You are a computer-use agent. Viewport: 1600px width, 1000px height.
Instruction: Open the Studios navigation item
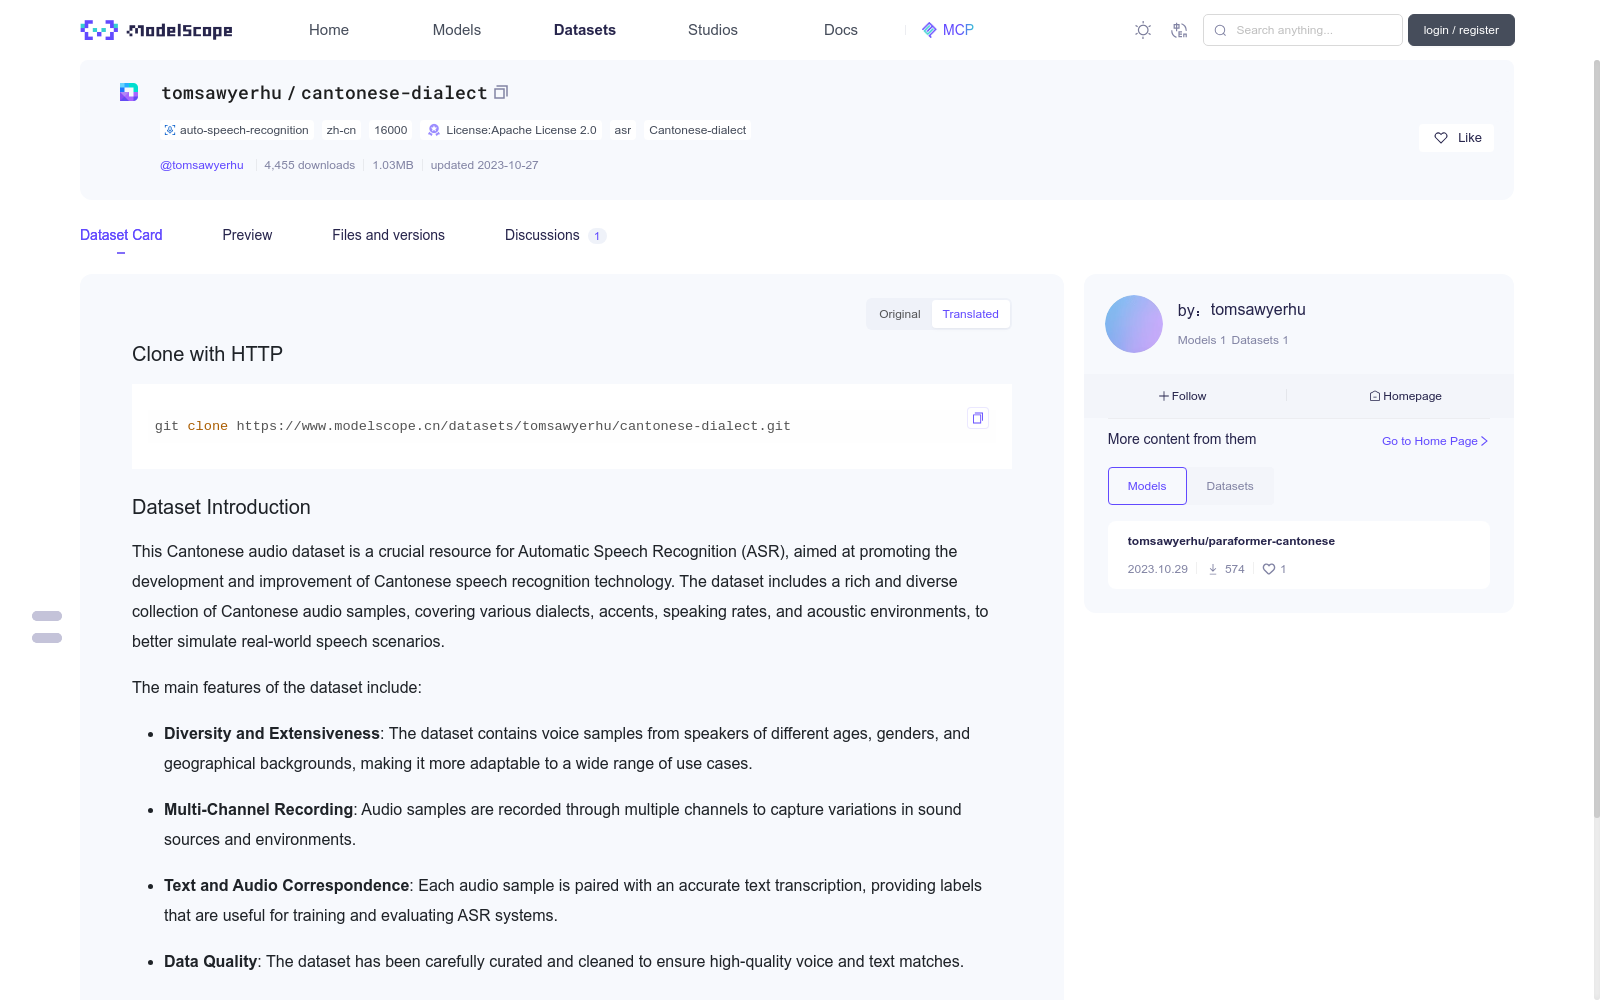713,30
